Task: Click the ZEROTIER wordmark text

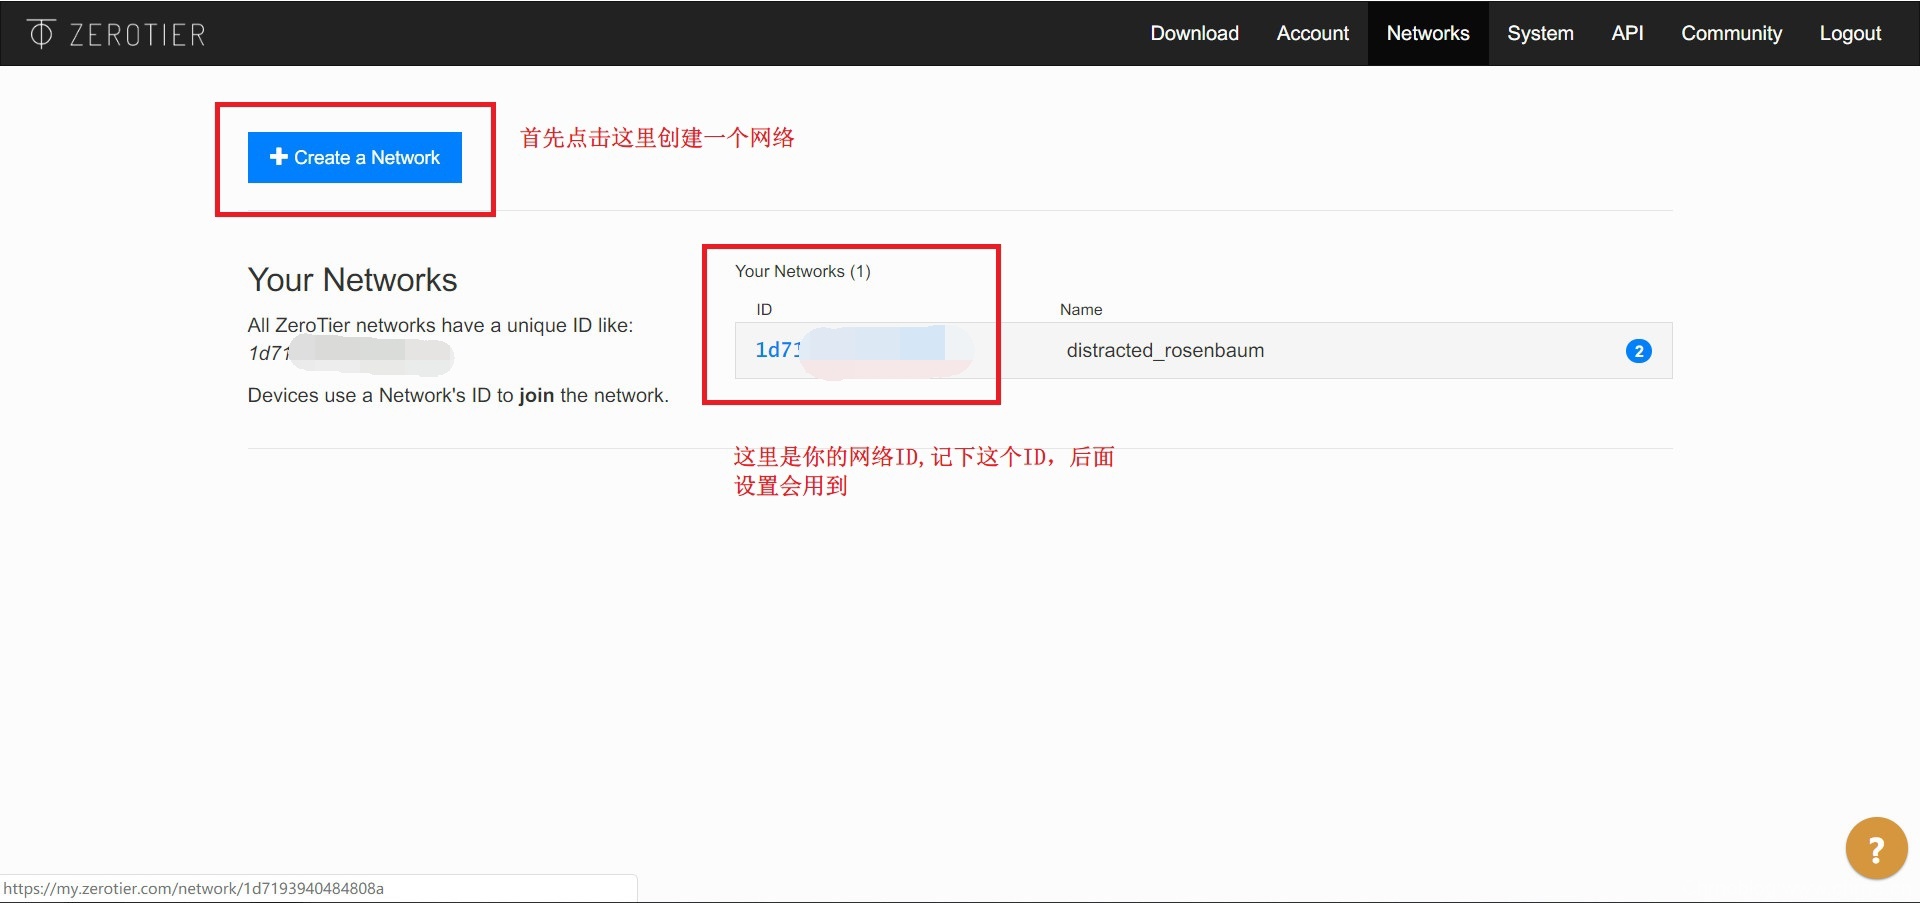Action: (x=137, y=35)
